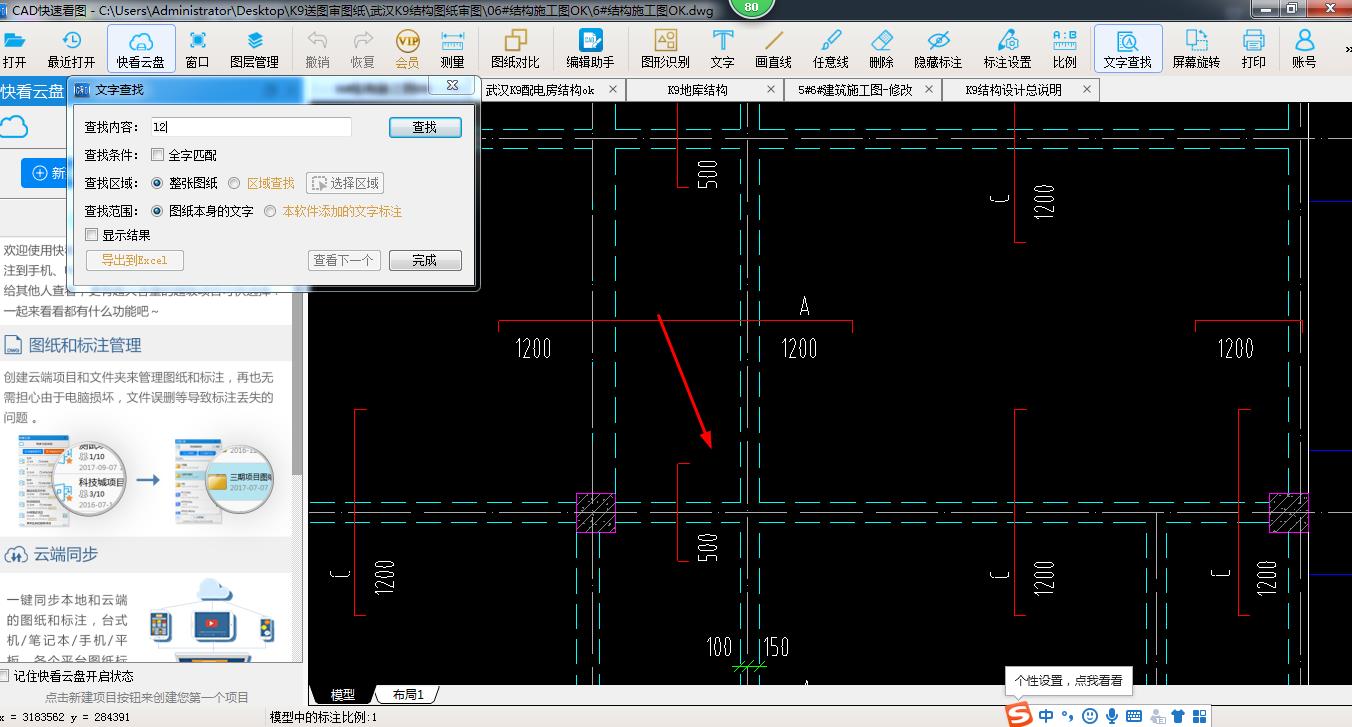
Task: Close the 武汉K9配电房结构ok tab
Action: tap(612, 90)
